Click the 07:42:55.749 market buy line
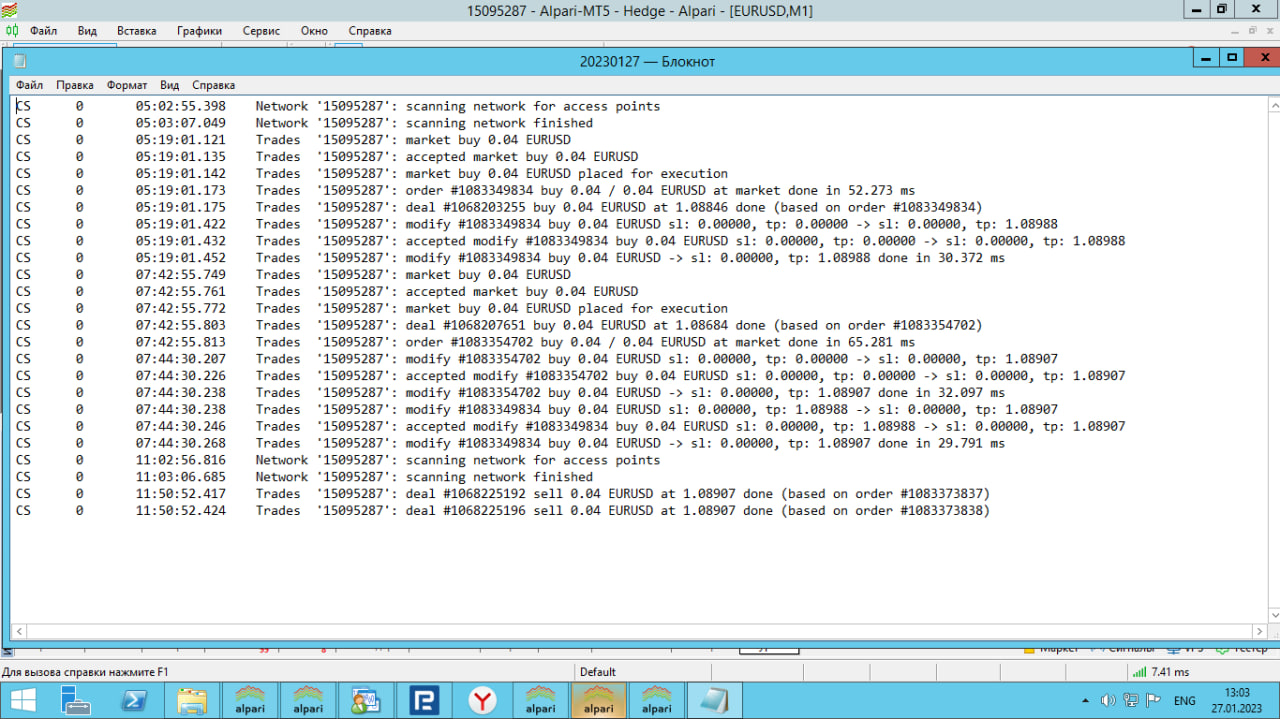1280x719 pixels. [293, 274]
